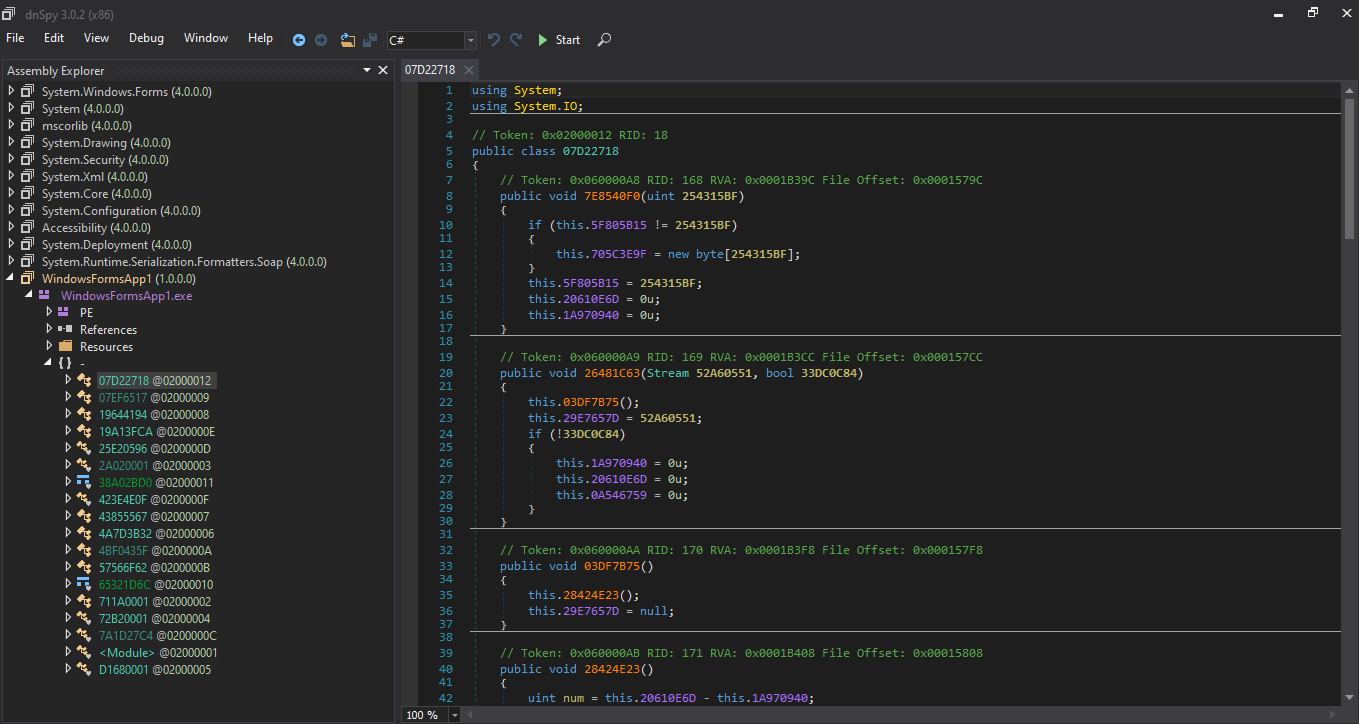Open the C# language dropdown
Image resolution: width=1359 pixels, height=724 pixels.
470,41
